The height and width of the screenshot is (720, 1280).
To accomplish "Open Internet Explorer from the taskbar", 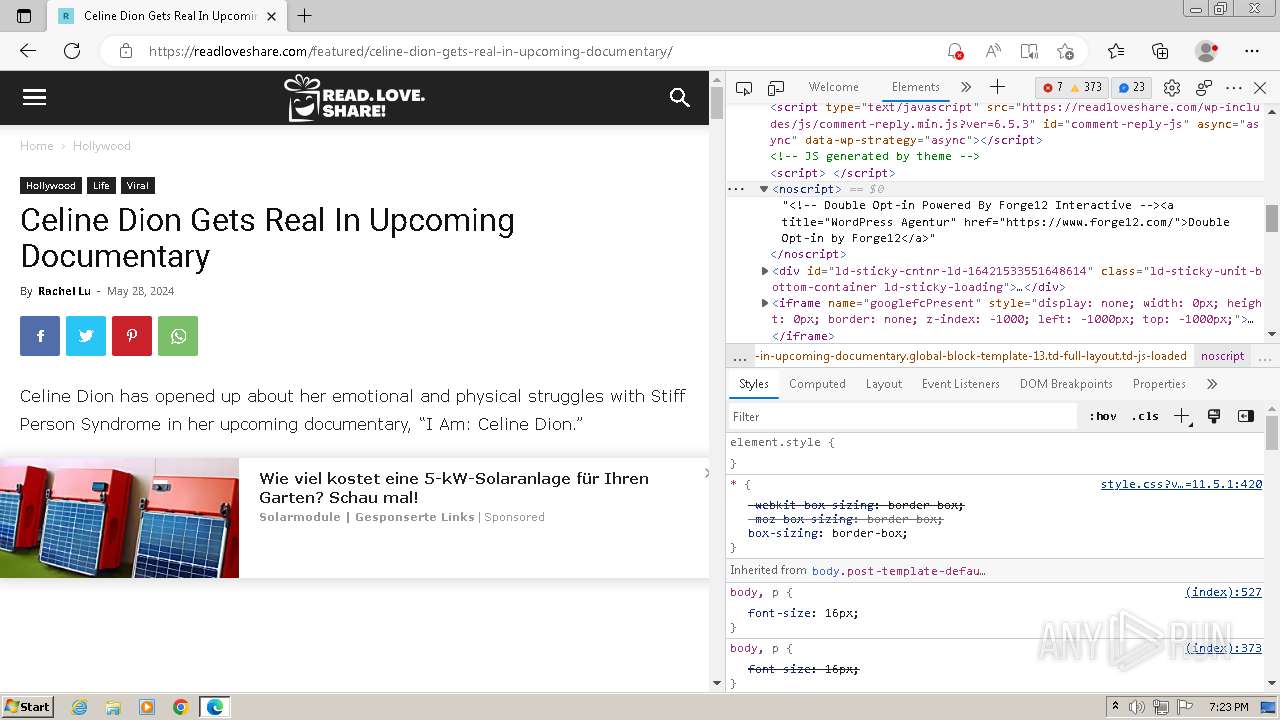I will pos(79,707).
